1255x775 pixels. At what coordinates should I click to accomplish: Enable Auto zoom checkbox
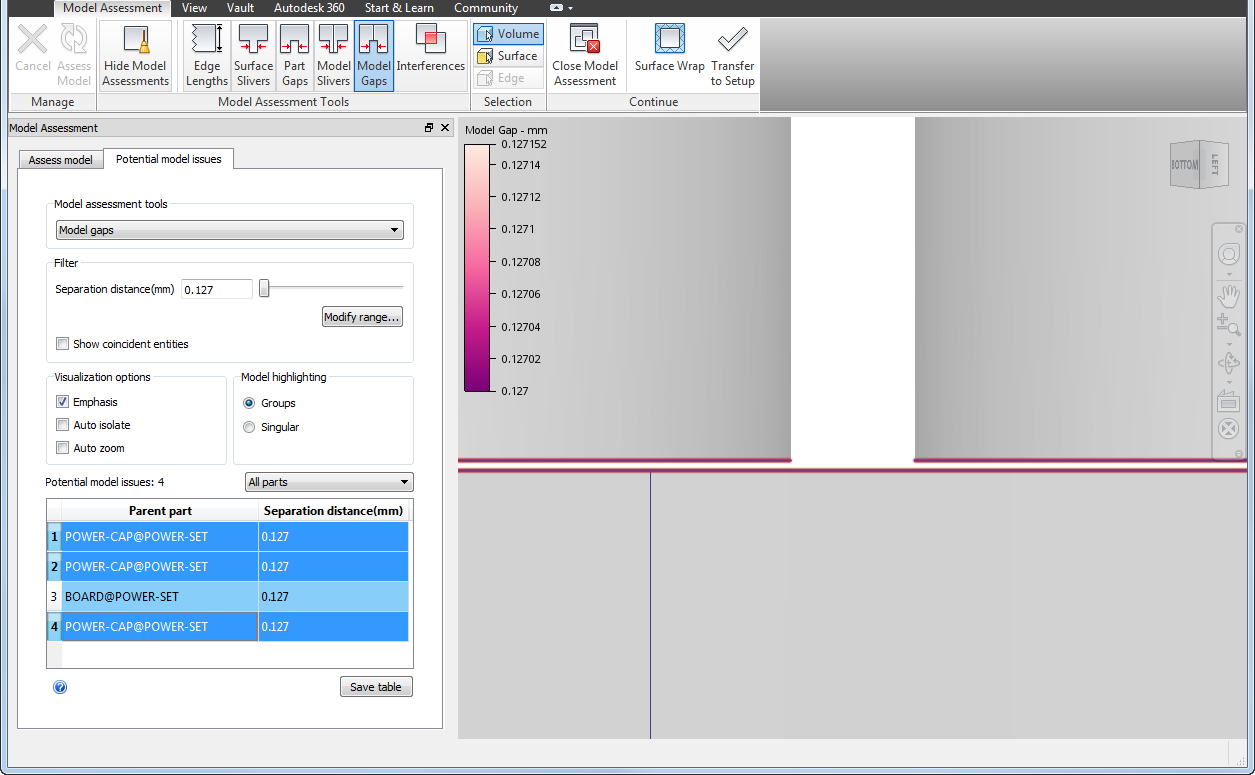click(x=63, y=448)
